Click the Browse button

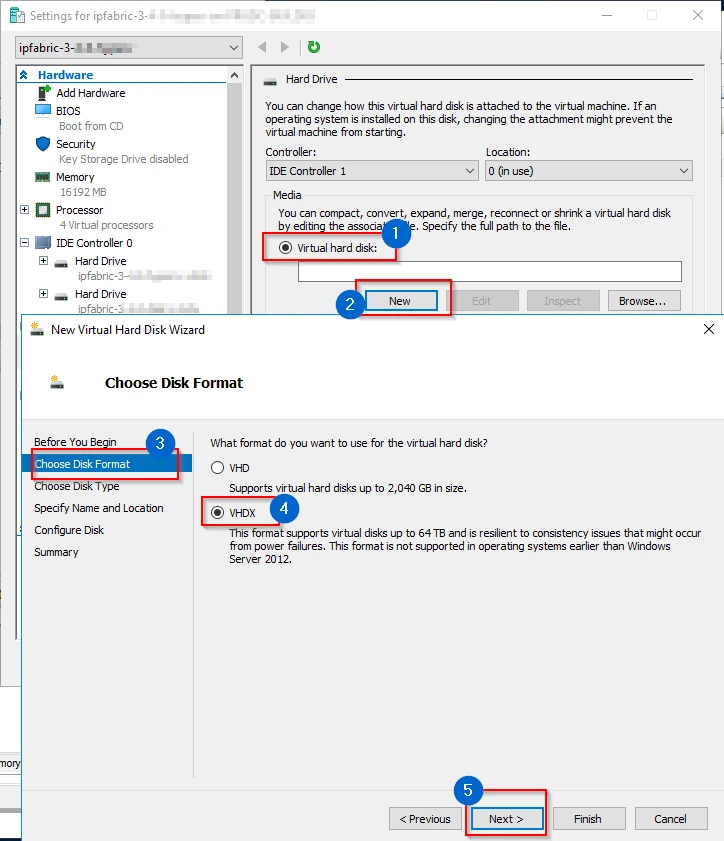[x=642, y=301]
